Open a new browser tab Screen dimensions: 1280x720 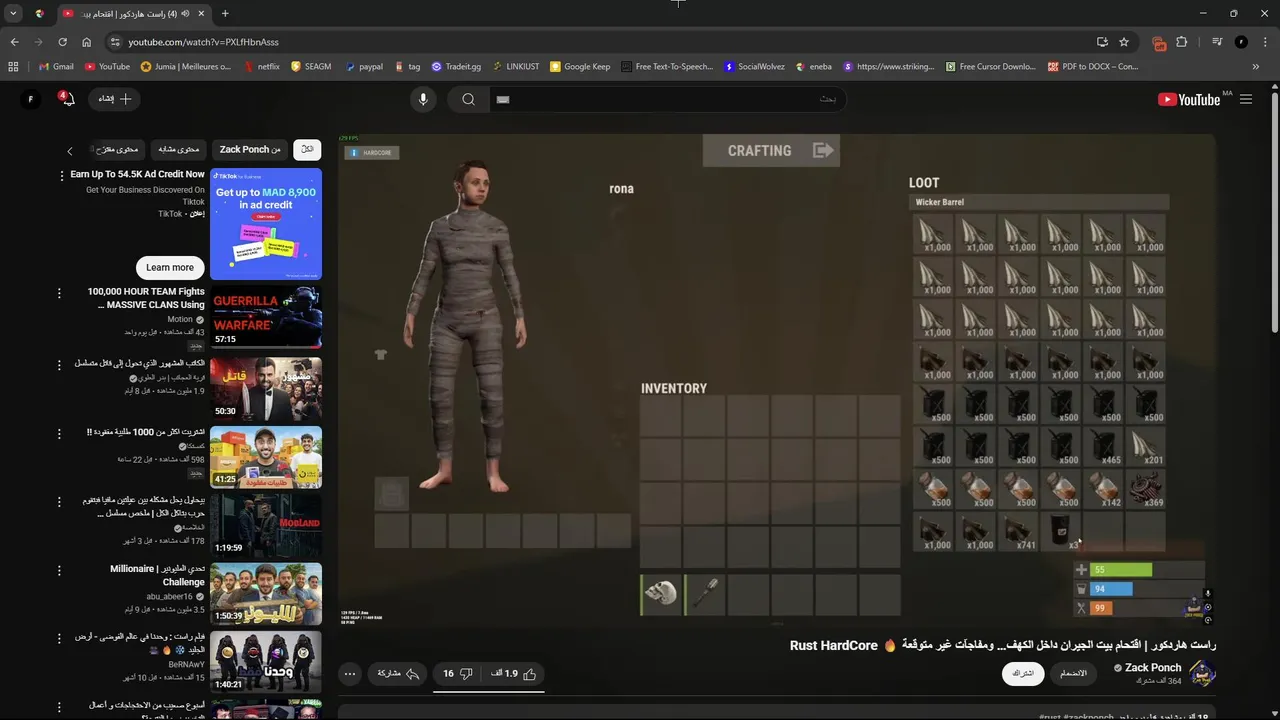(x=225, y=14)
